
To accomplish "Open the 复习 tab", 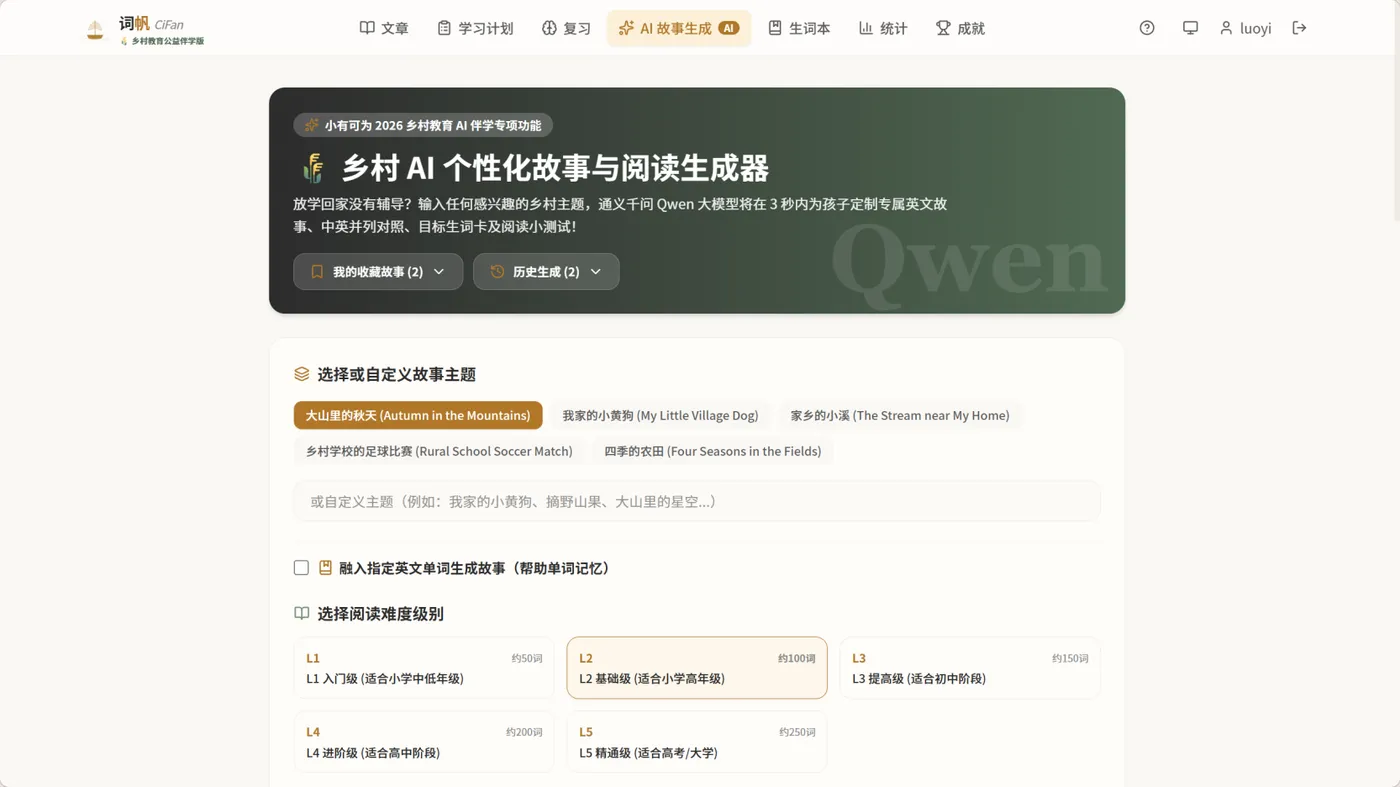I will pos(566,28).
